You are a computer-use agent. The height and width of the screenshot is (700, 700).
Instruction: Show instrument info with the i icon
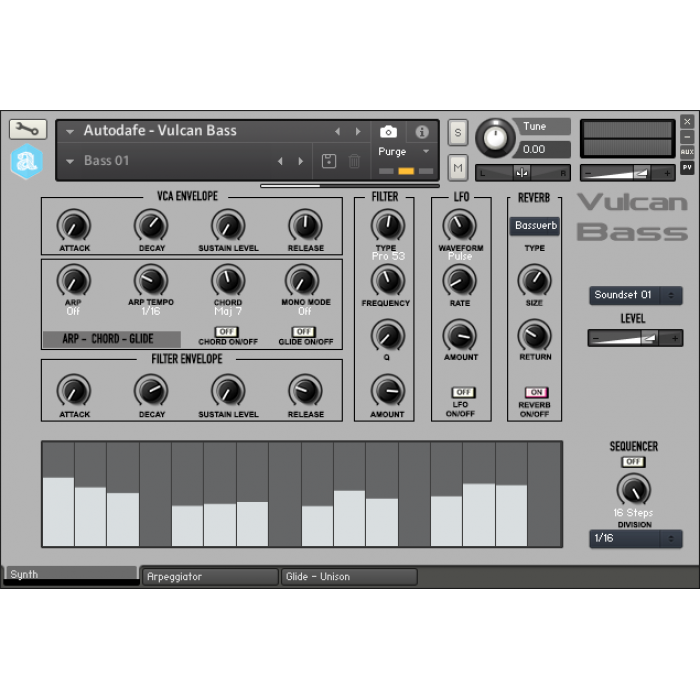pos(422,132)
